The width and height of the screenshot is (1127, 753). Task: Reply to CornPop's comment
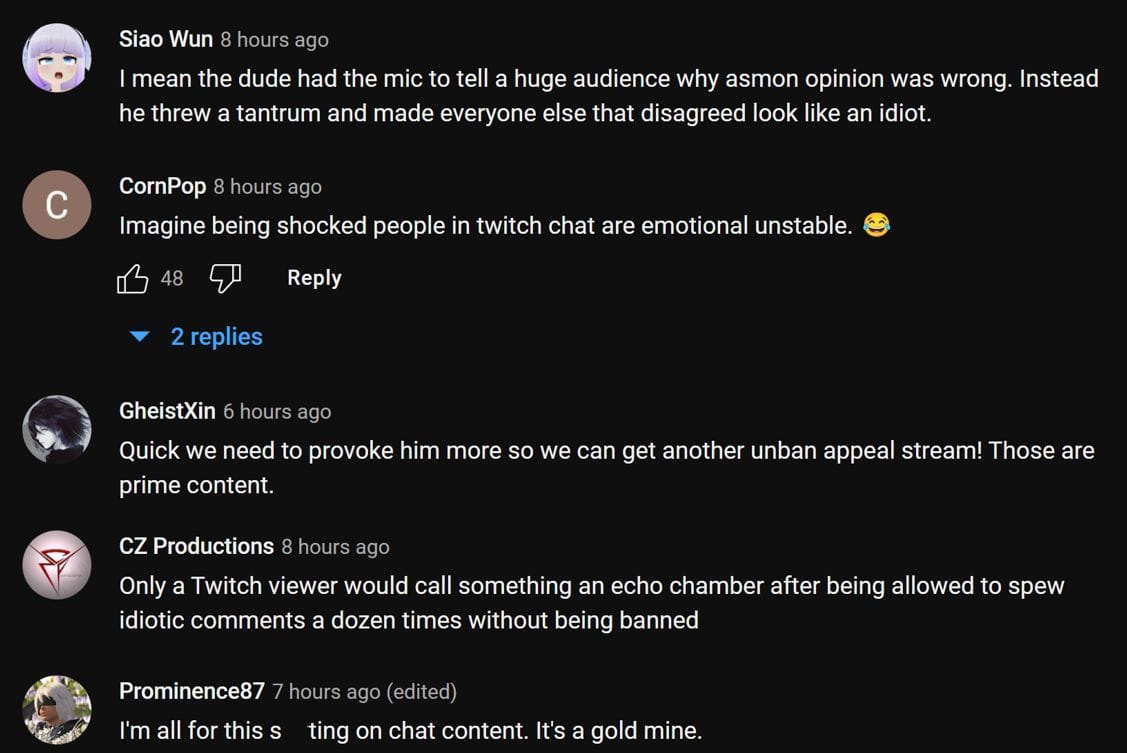314,278
